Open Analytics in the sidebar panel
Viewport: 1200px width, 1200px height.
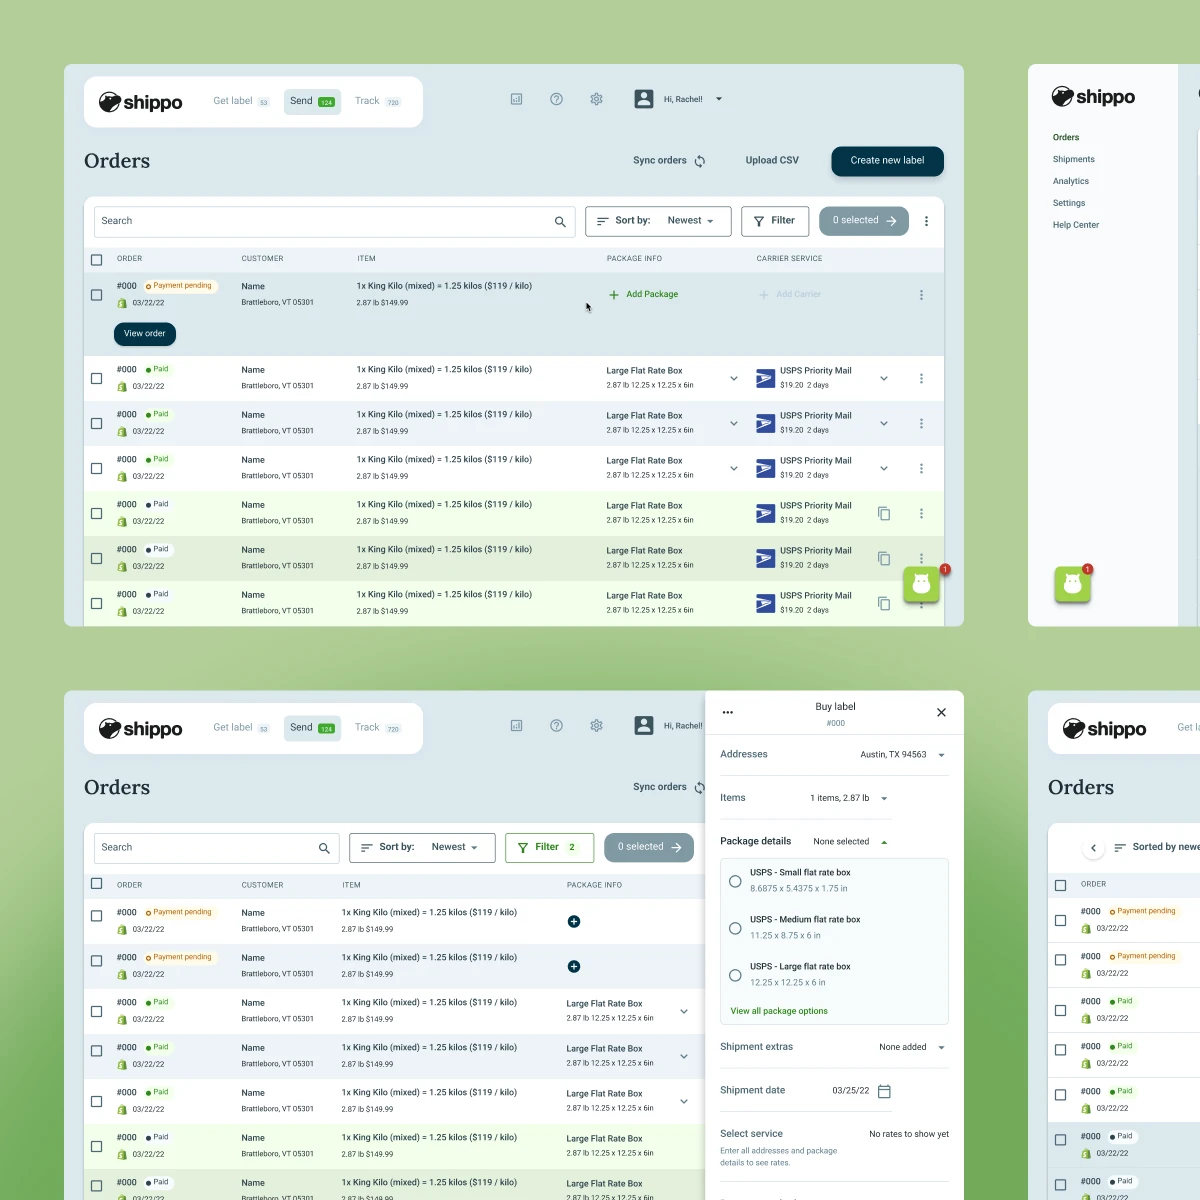point(1070,181)
